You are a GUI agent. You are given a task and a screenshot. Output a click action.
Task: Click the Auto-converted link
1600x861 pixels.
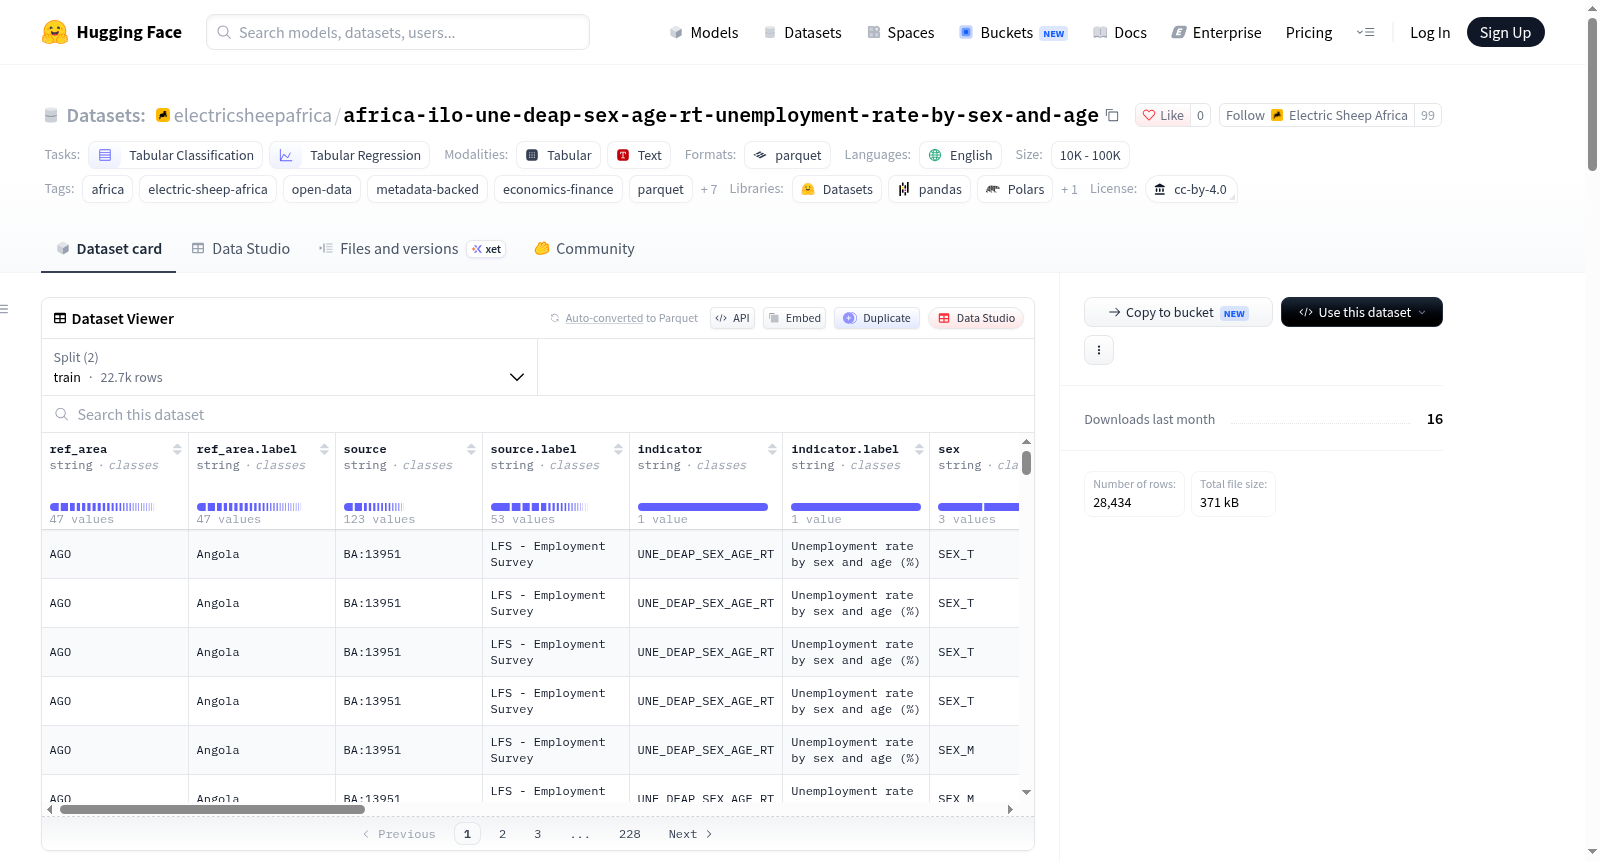click(604, 318)
